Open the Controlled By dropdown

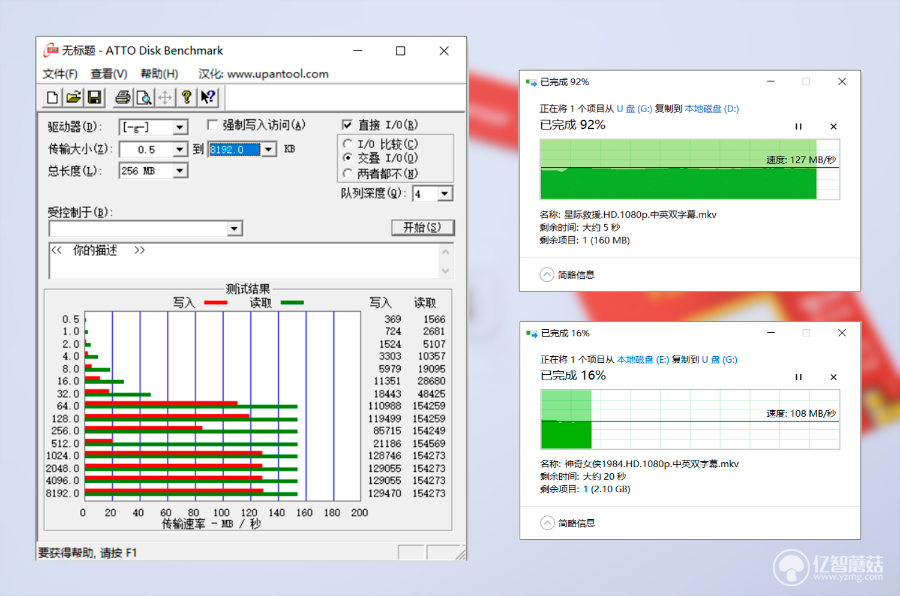coord(234,229)
